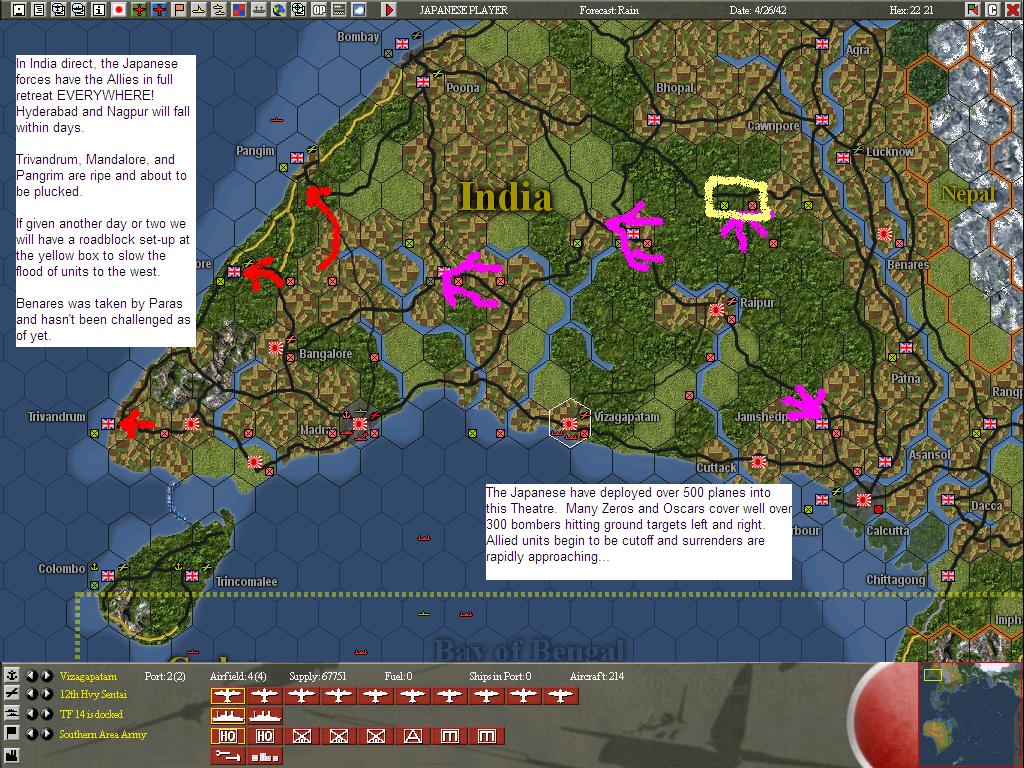This screenshot has width=1024, height=768.
Task: Select the highlighted Vizagapatam base hex
Action: click(570, 423)
